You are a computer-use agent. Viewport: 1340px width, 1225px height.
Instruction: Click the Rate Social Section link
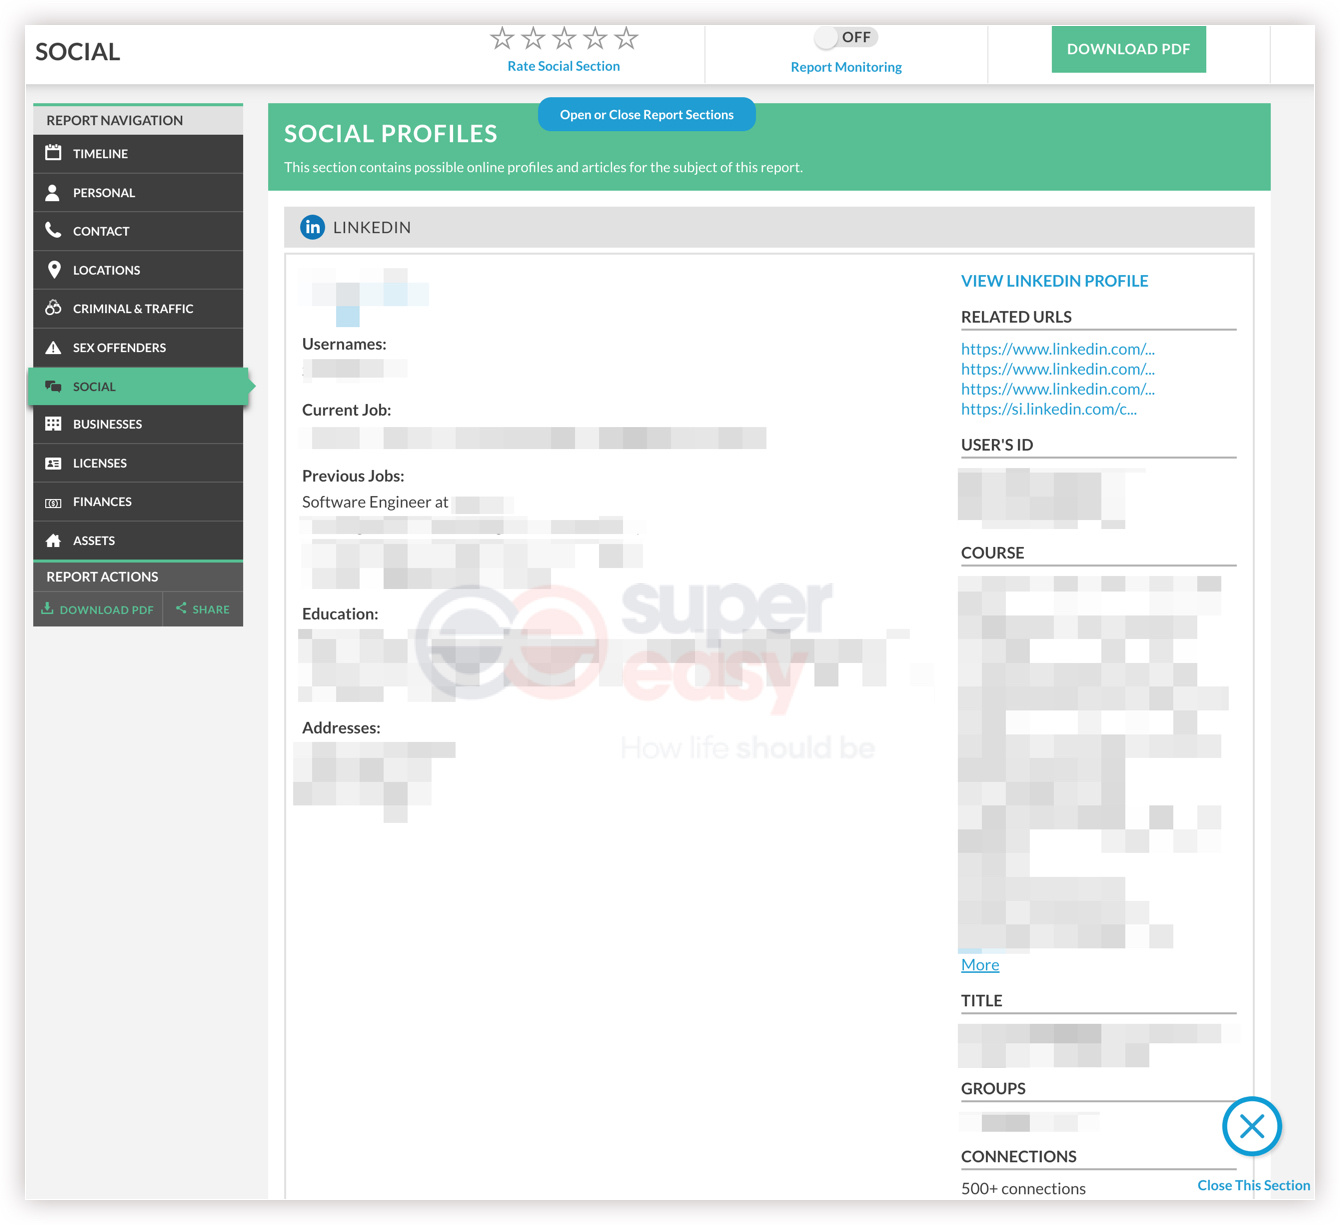(x=563, y=66)
